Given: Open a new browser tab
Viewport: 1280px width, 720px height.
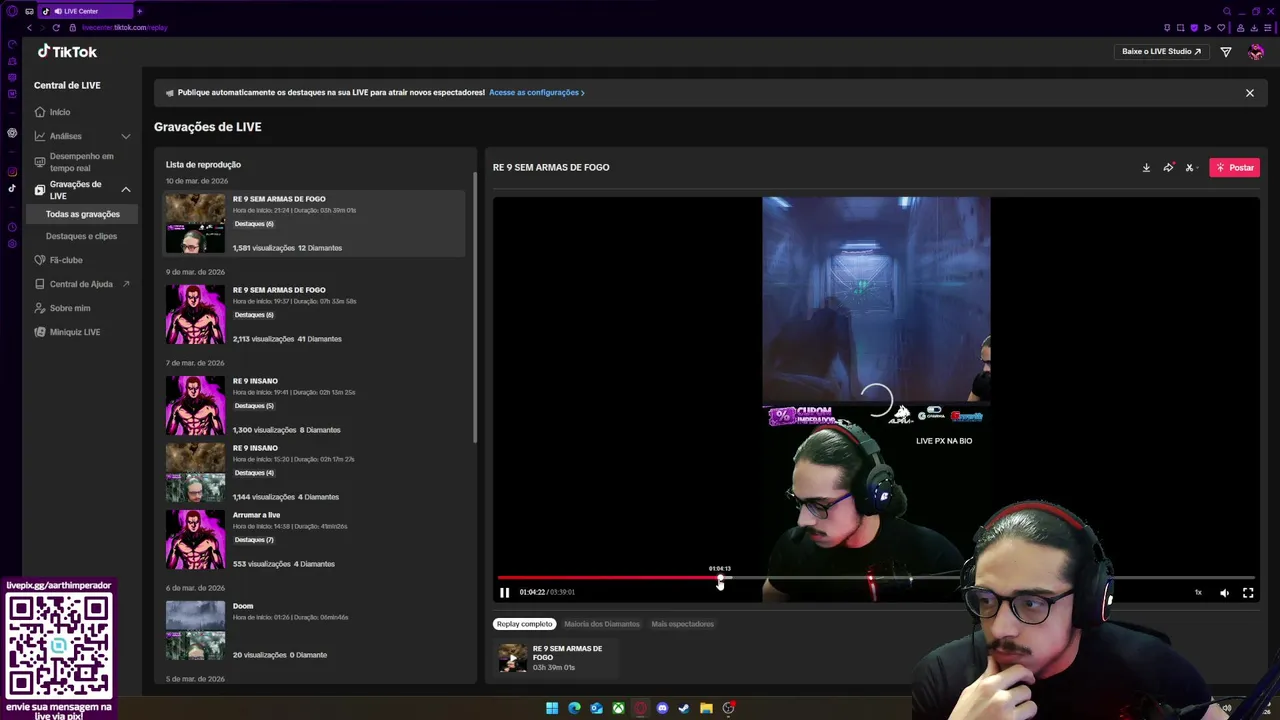Looking at the screenshot, I should point(139,11).
